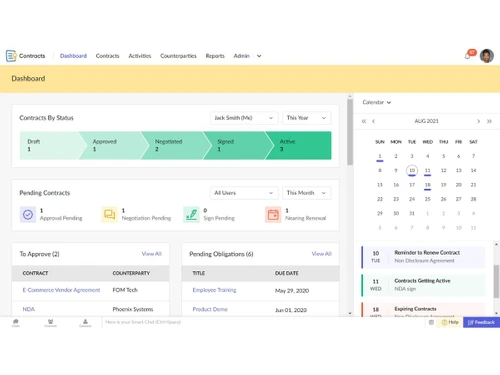Click the May 29, 2020 due date
Image resolution: width=500 pixels, height=375 pixels.
coord(292,291)
